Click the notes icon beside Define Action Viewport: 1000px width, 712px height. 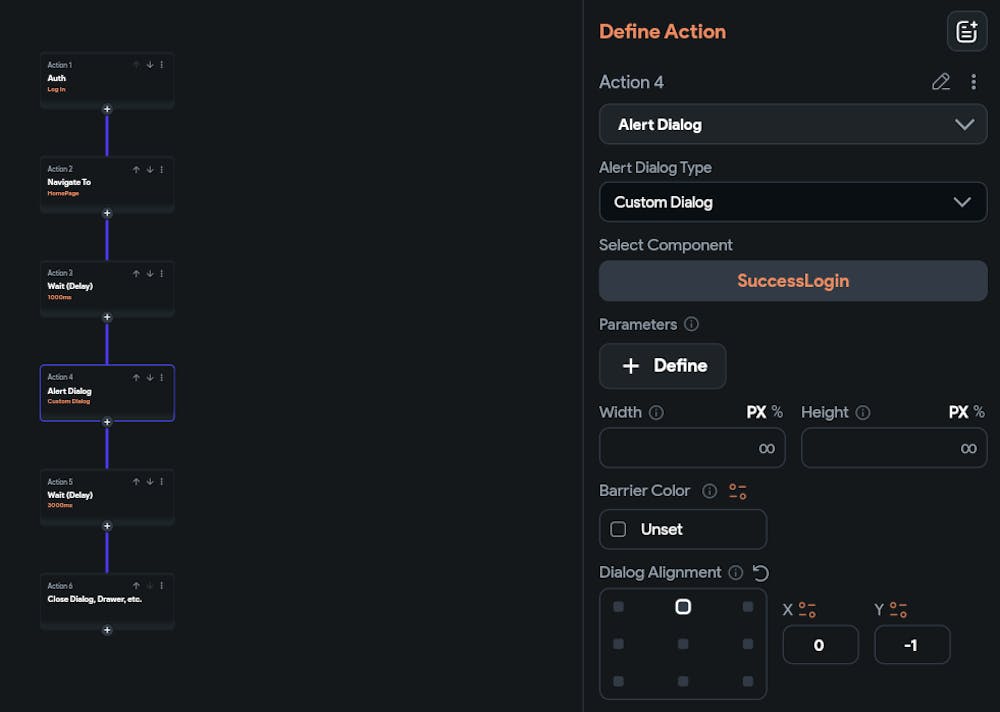pos(967,32)
